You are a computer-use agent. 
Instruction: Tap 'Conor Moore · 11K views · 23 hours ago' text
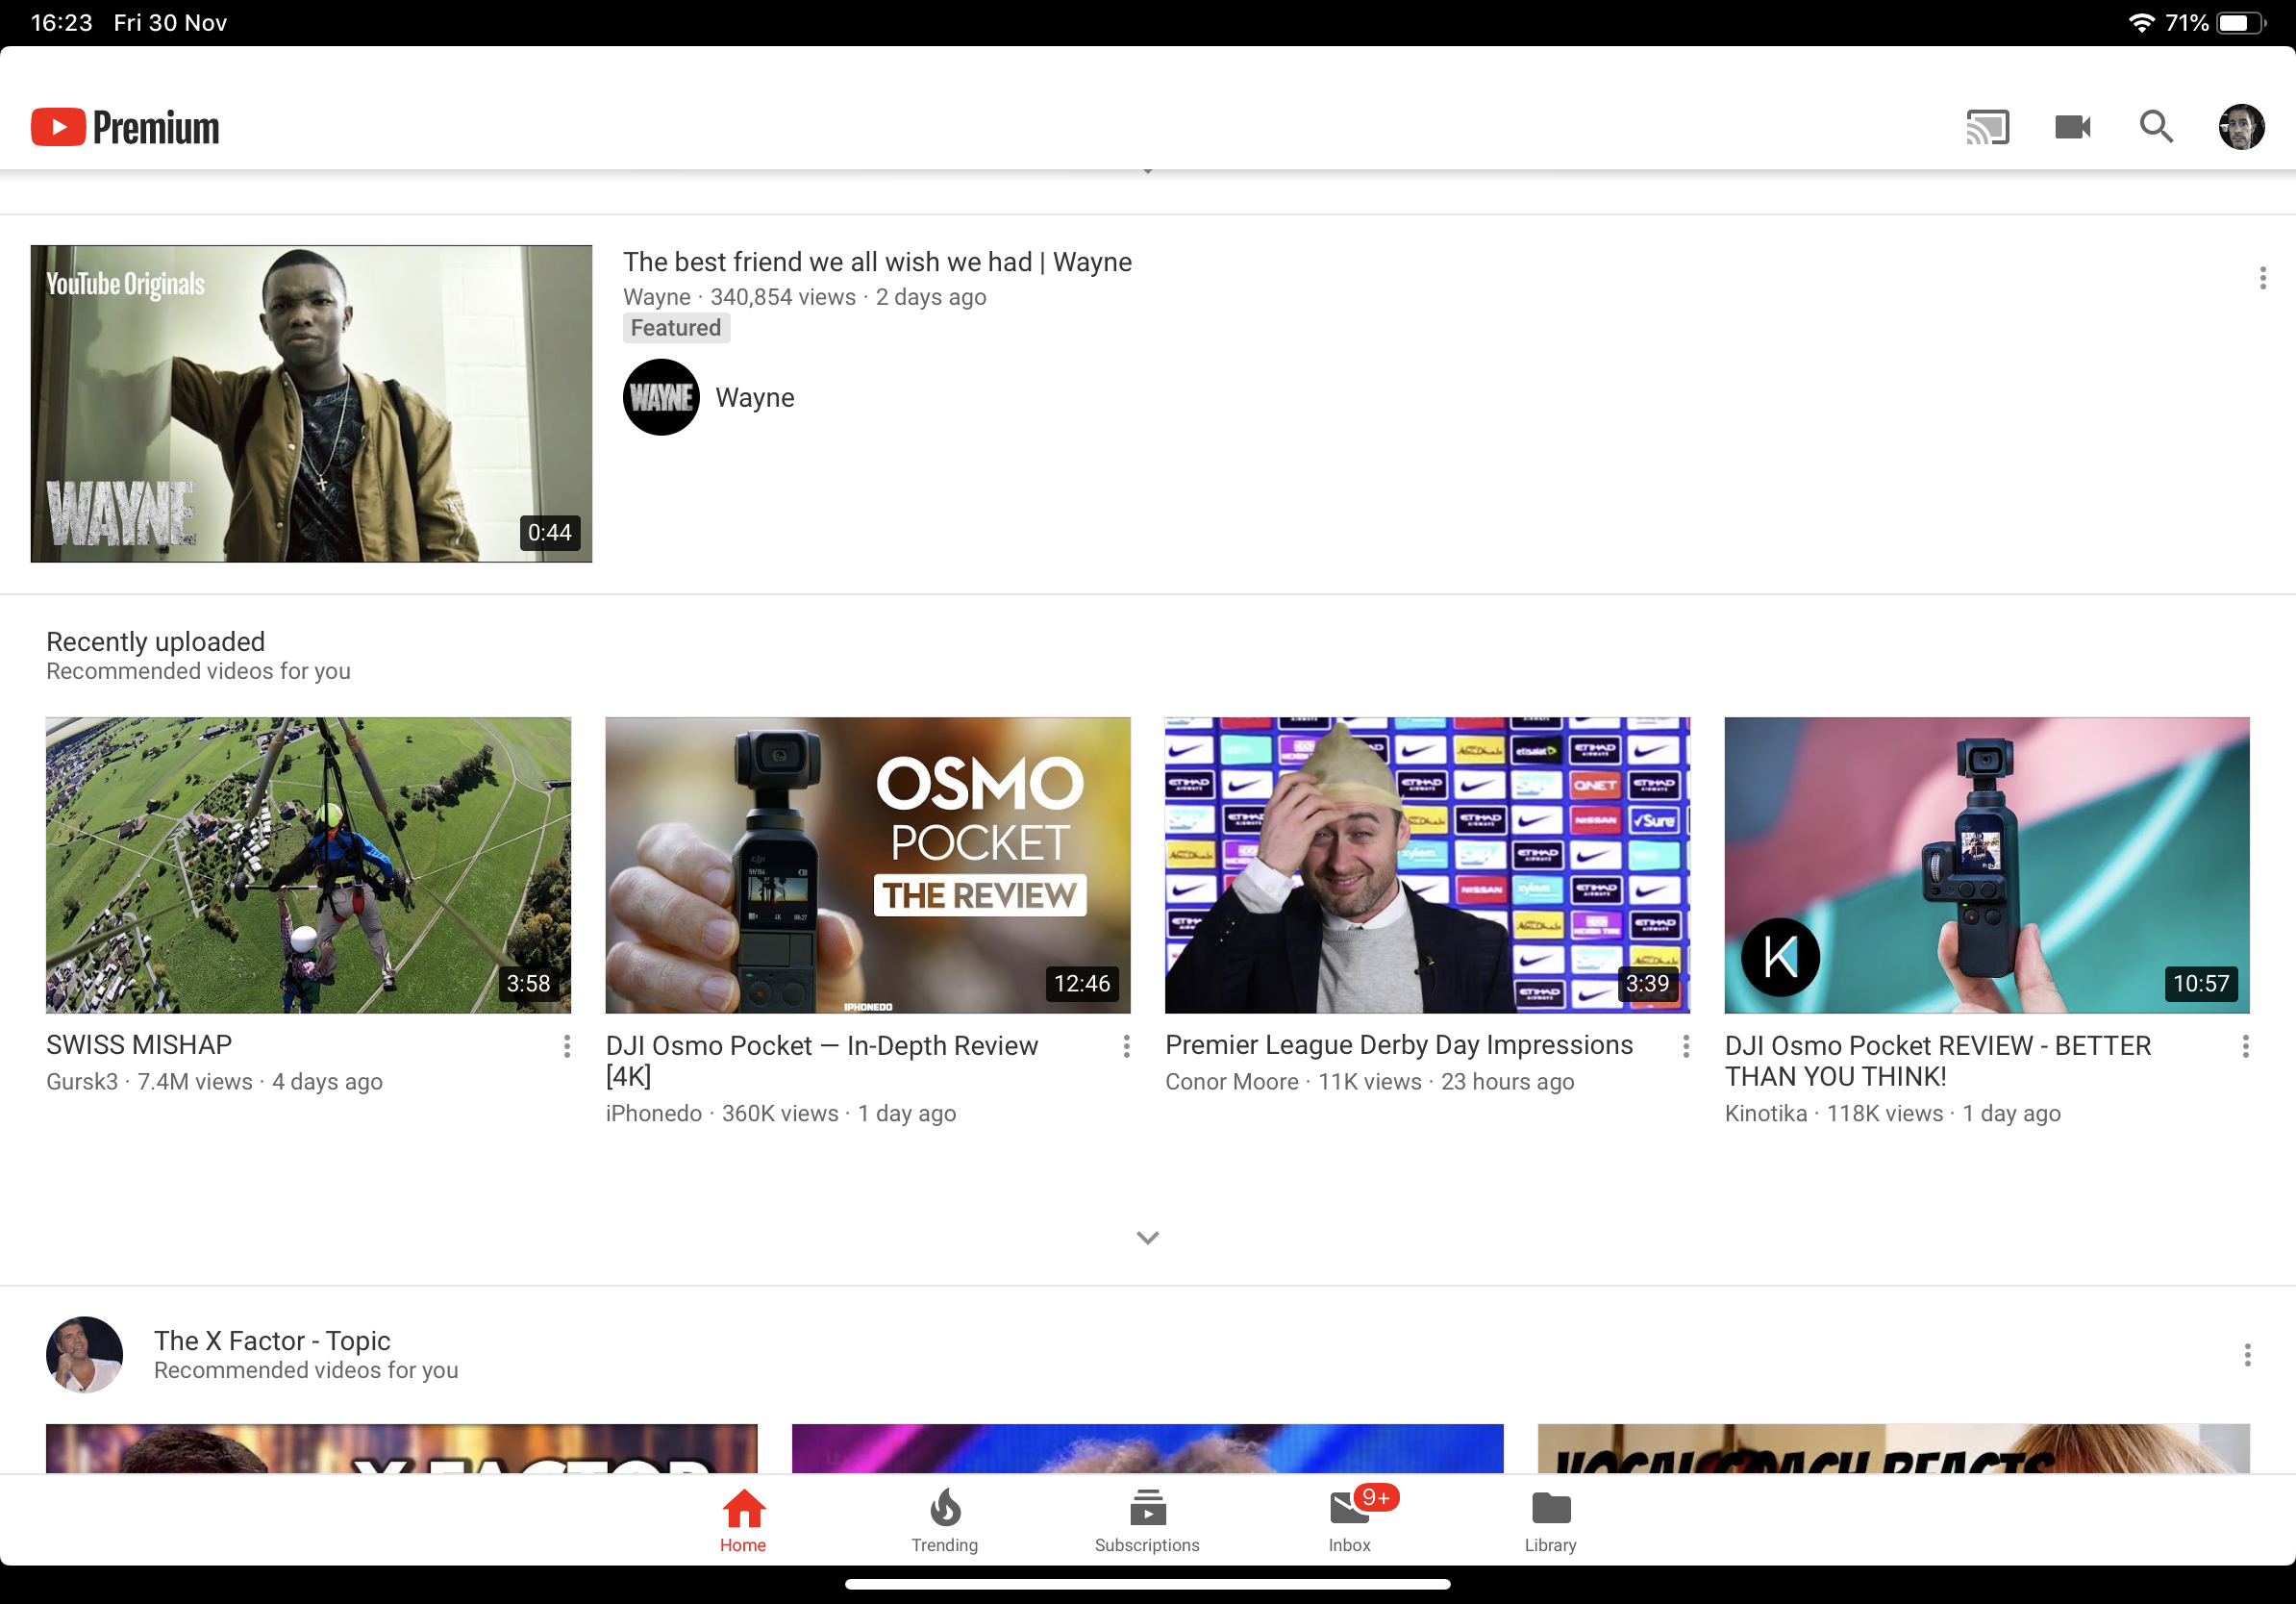[x=1370, y=1082]
